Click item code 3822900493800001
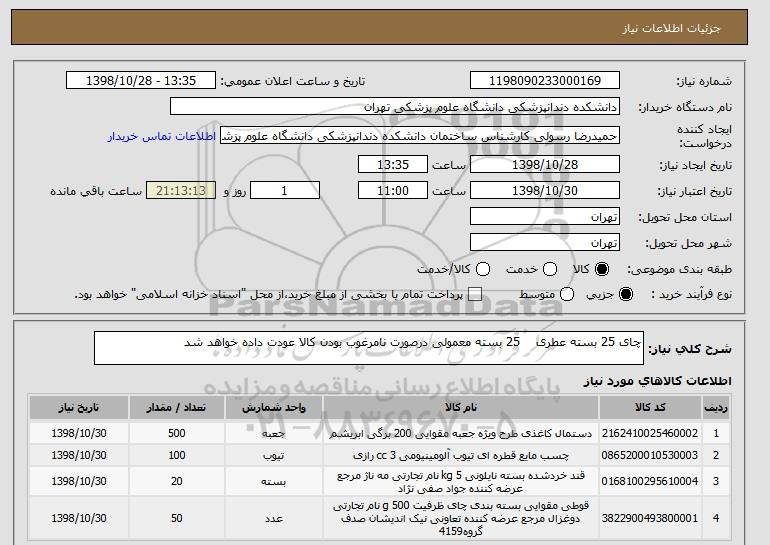 pyautogui.click(x=650, y=518)
